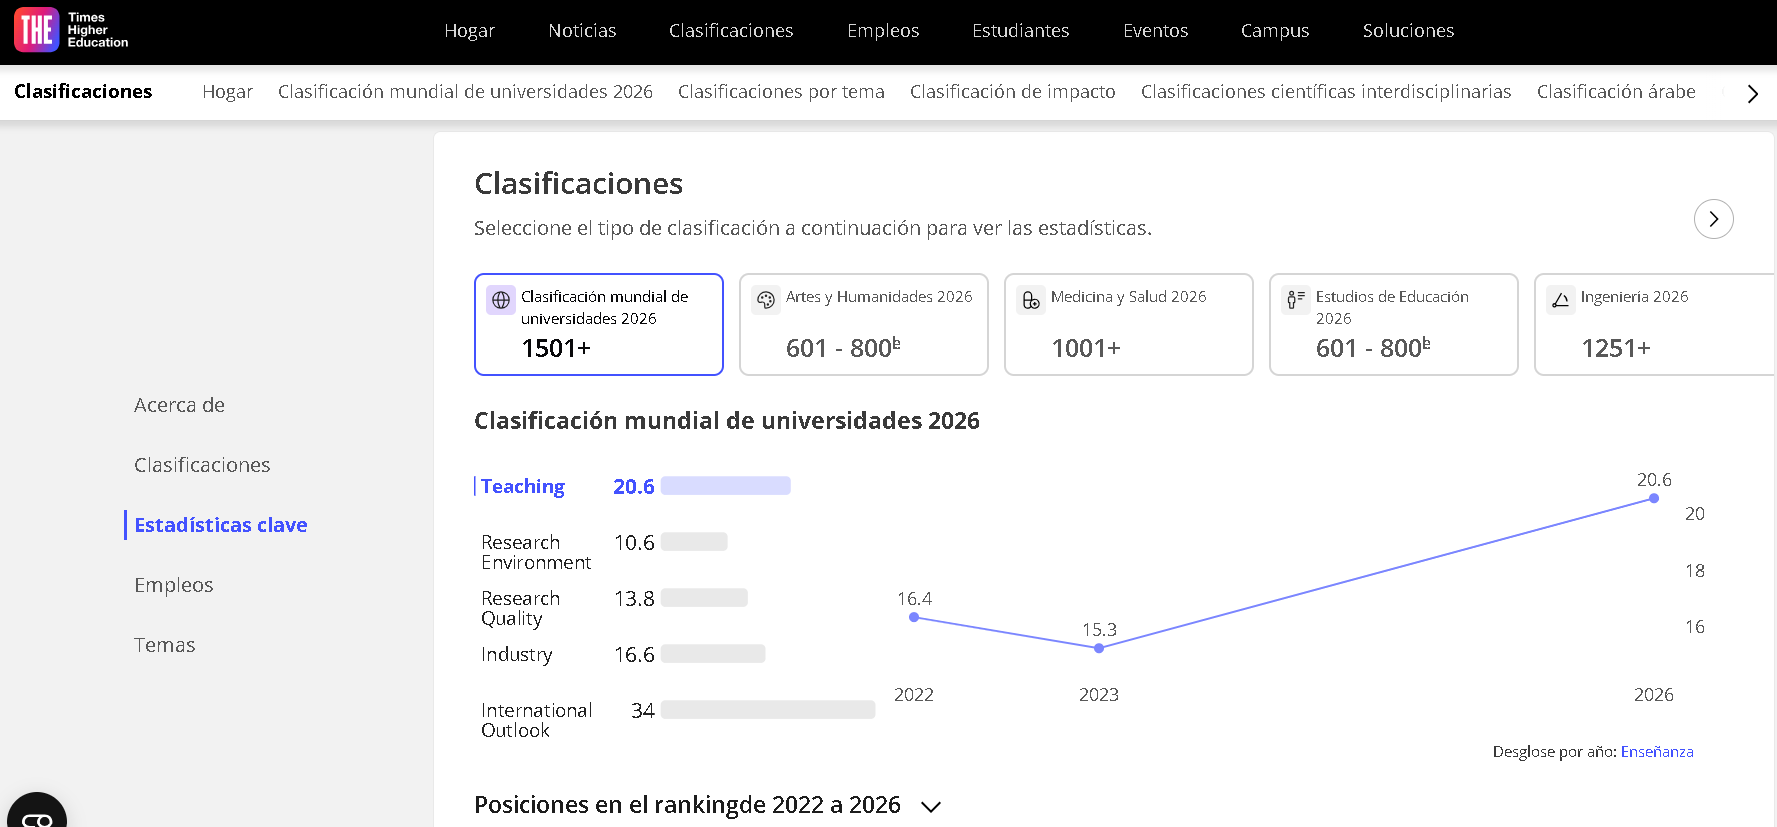1777x827 pixels.
Task: Click the 2026 label on the chart axis
Action: [x=1654, y=695]
